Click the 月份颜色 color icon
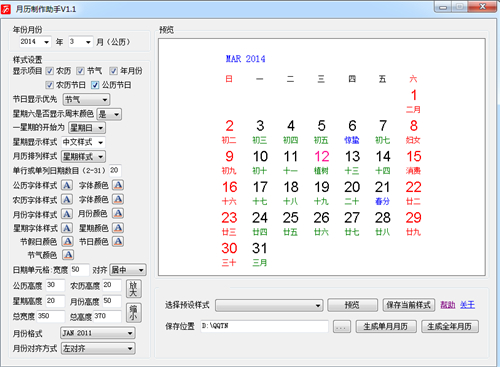This screenshot has width=500, height=367. tap(118, 214)
